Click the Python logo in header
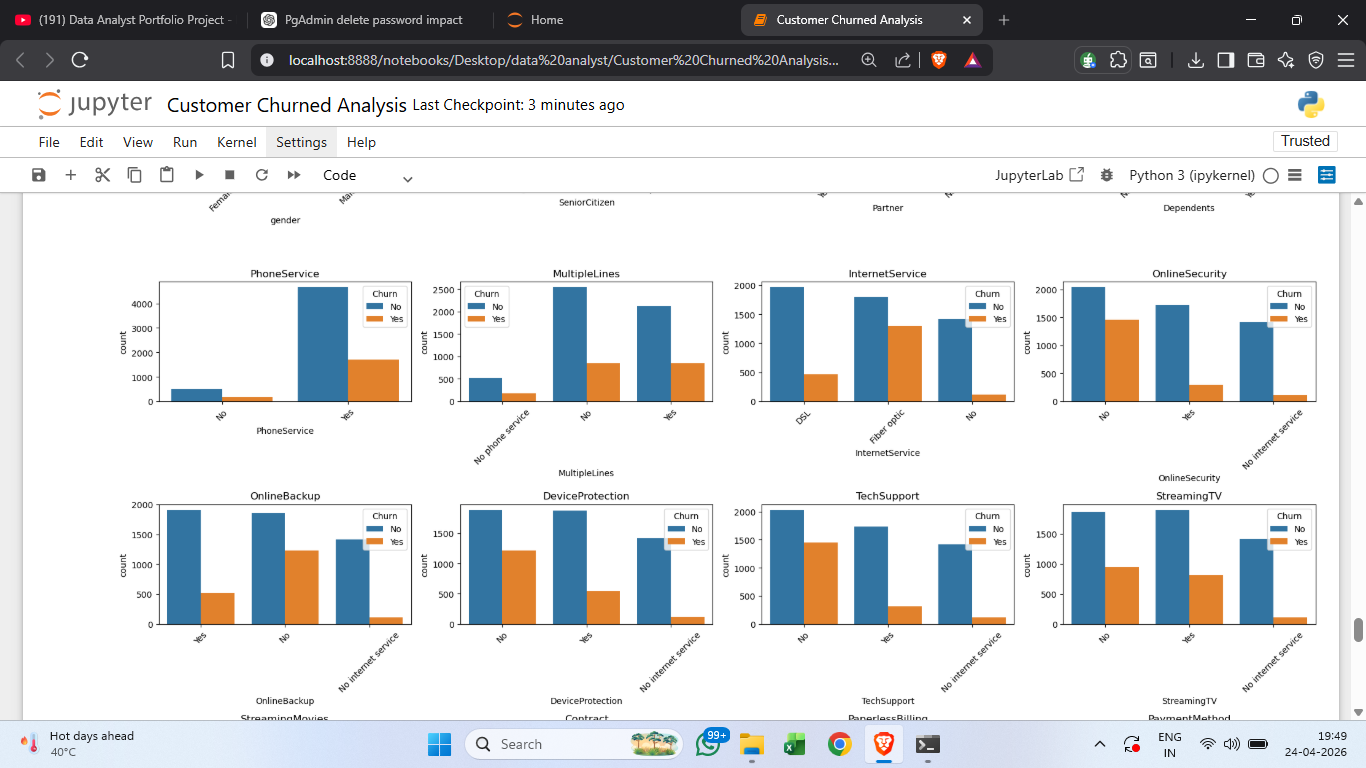Image resolution: width=1366 pixels, height=768 pixels. pos(1311,105)
